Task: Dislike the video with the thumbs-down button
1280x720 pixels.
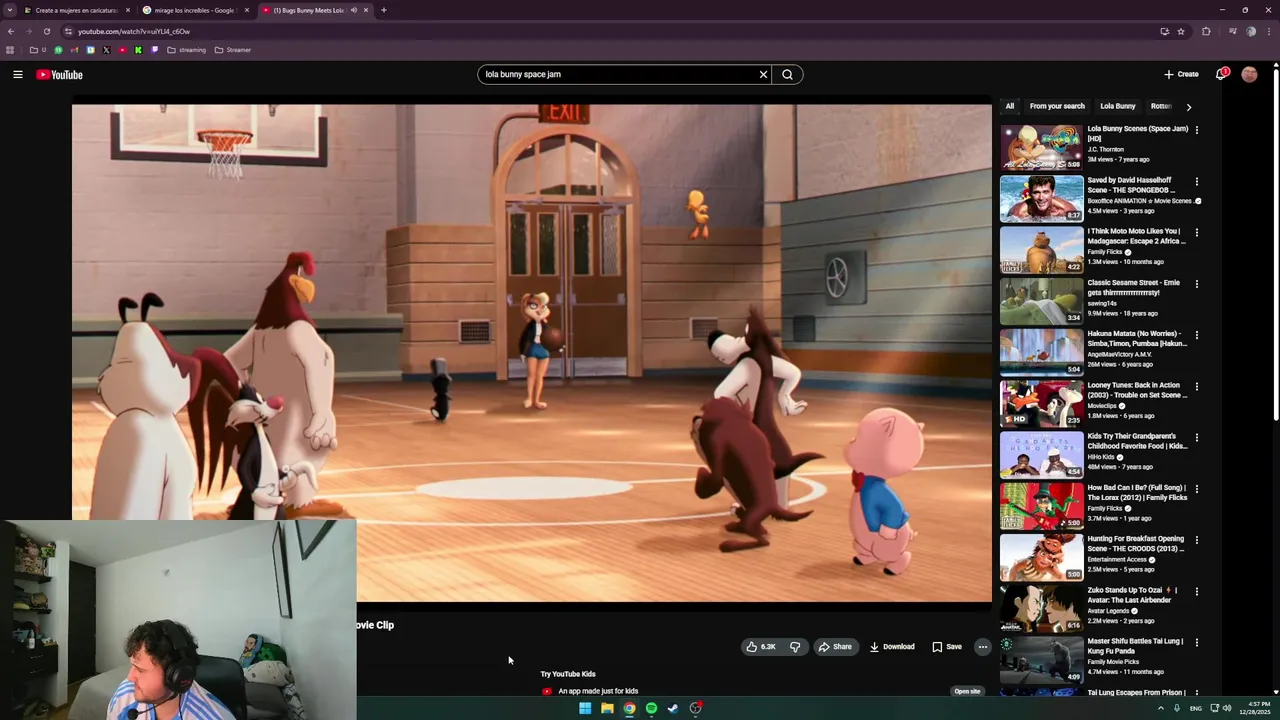Action: (795, 647)
